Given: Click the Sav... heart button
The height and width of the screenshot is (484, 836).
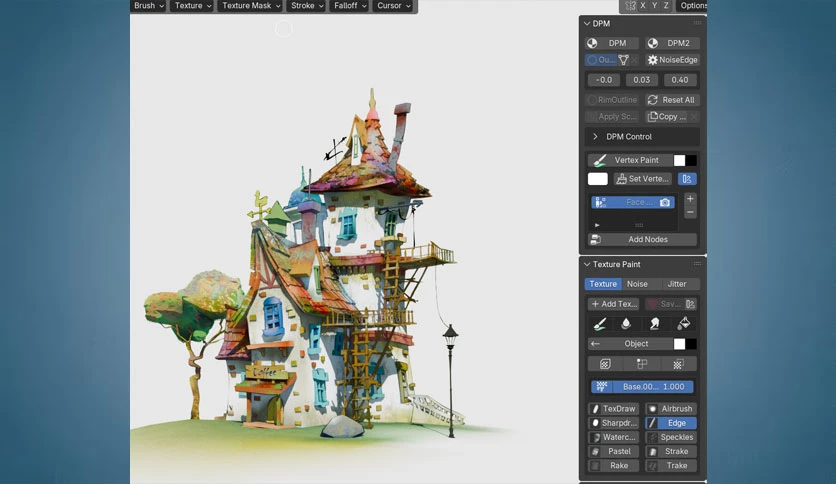Looking at the screenshot, I should 664,304.
